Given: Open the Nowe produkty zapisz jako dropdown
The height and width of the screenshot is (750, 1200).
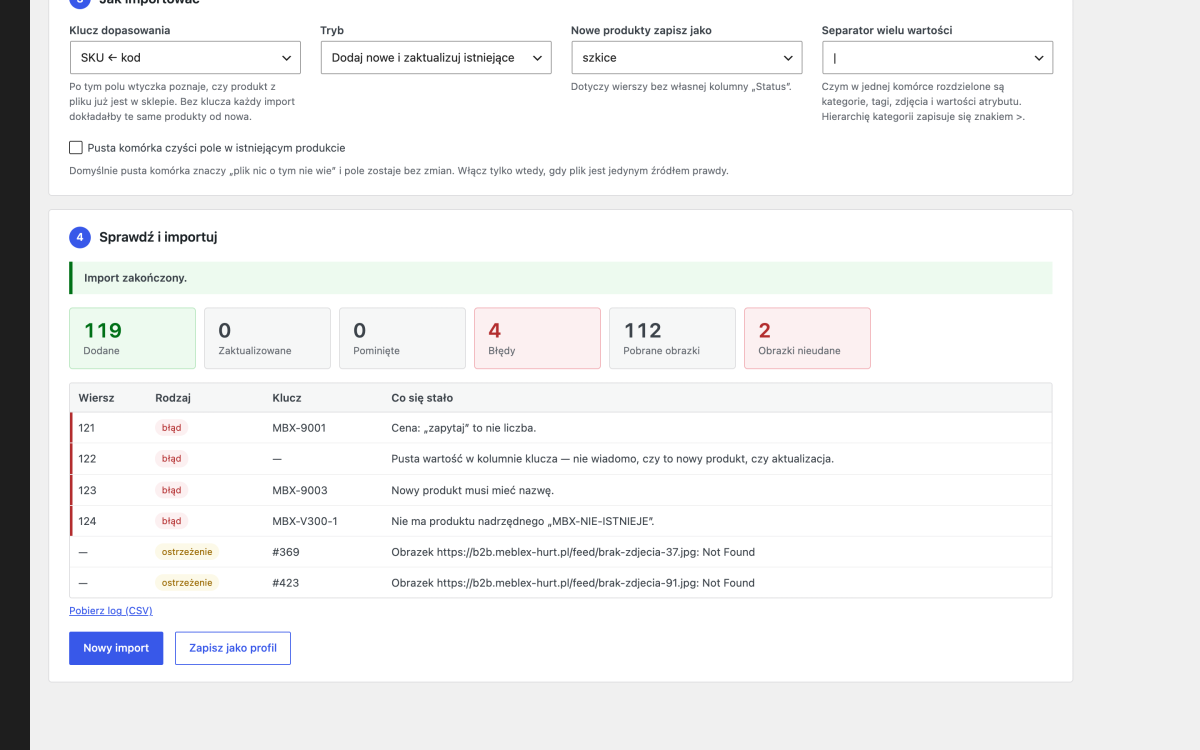Looking at the screenshot, I should pyautogui.click(x=686, y=58).
